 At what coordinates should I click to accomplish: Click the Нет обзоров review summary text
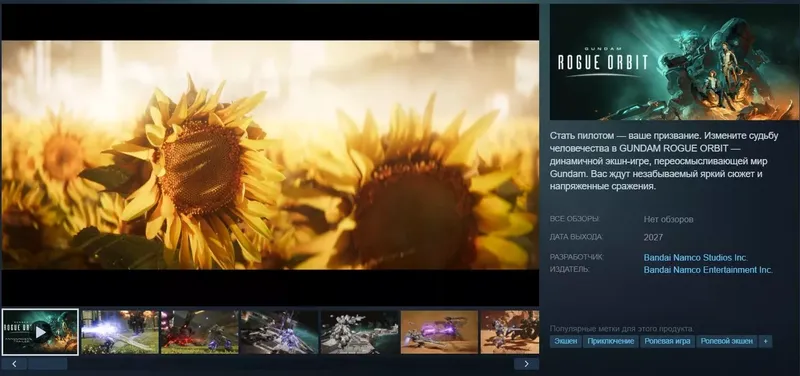click(668, 219)
